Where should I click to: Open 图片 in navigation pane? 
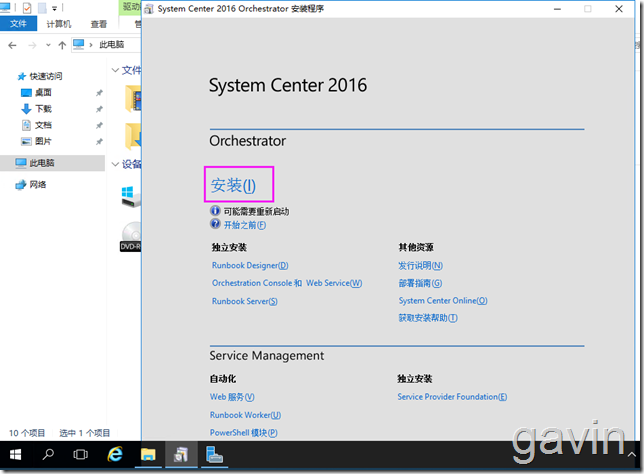point(43,141)
